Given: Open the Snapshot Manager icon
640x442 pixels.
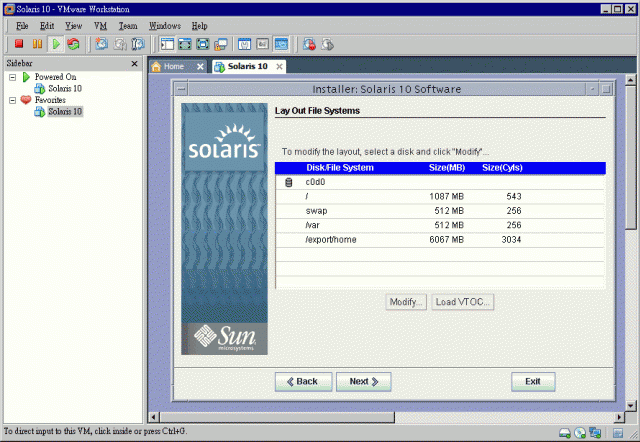Looking at the screenshot, I should tap(138, 44).
